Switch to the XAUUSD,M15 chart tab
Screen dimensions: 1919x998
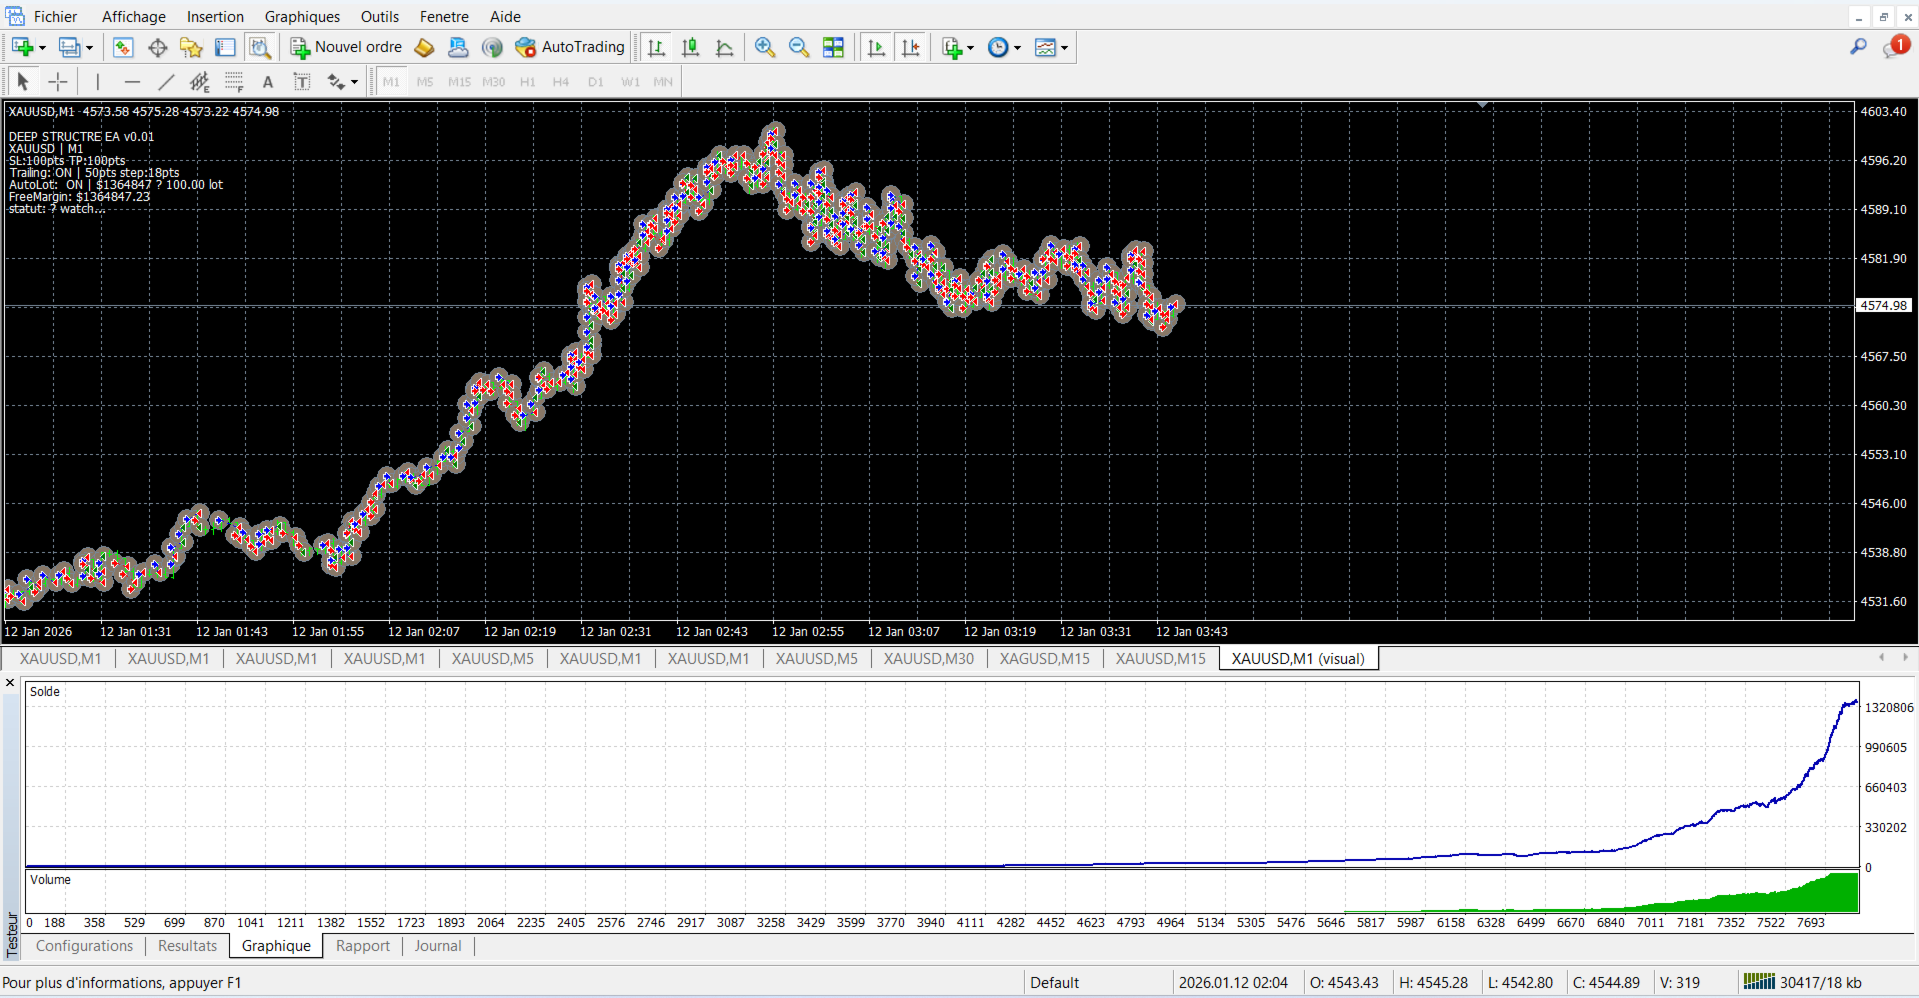[1161, 658]
